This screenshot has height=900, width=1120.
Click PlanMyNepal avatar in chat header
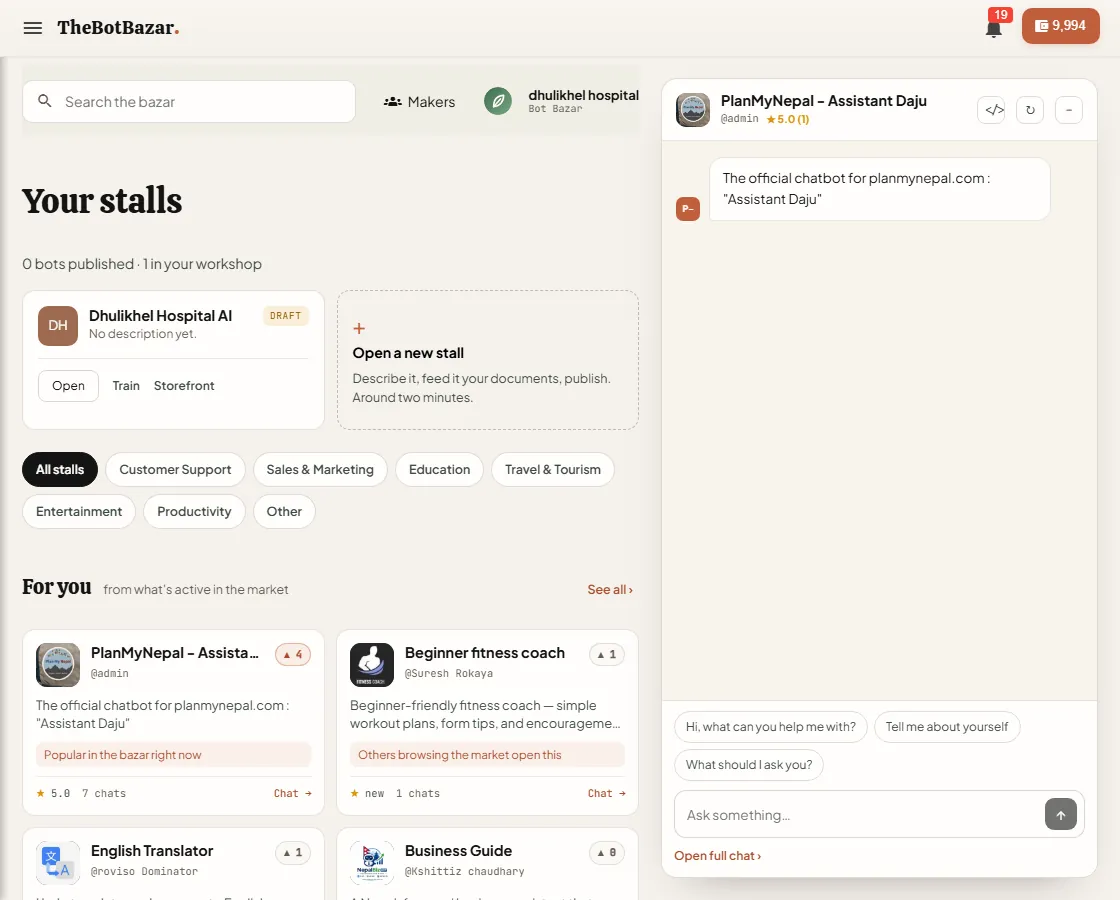coord(693,110)
